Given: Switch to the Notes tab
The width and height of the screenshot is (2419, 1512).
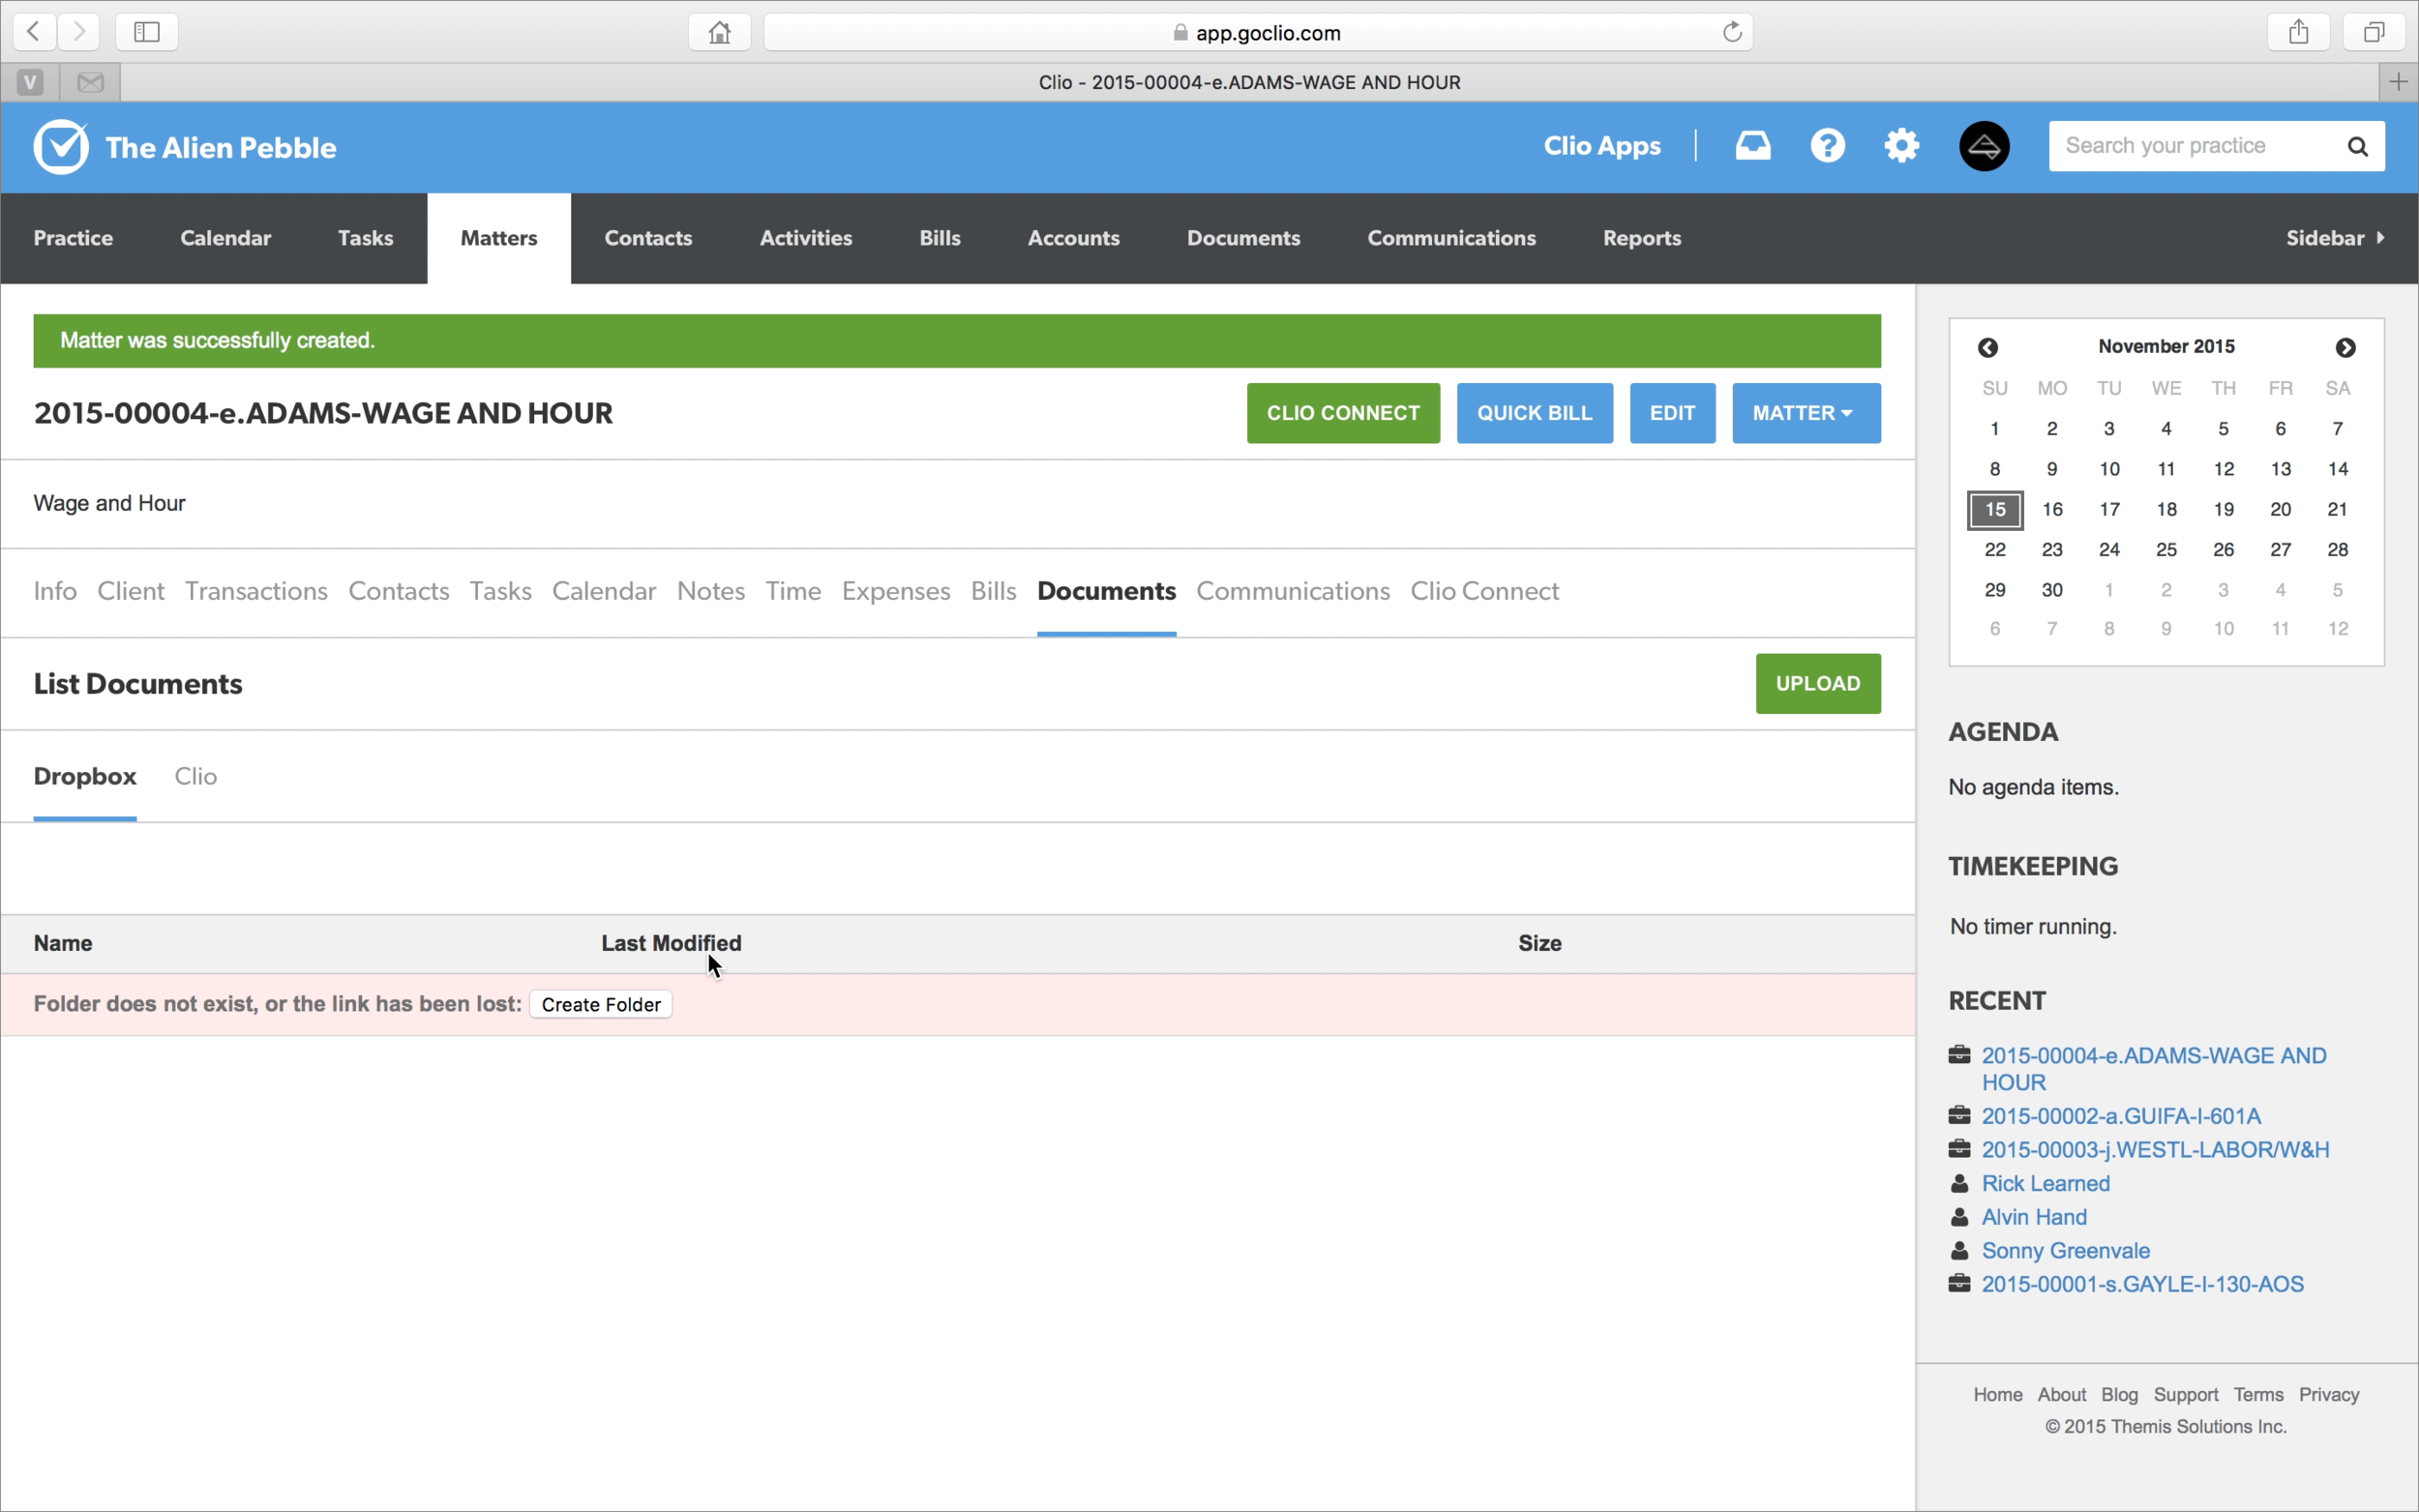Looking at the screenshot, I should 710,591.
